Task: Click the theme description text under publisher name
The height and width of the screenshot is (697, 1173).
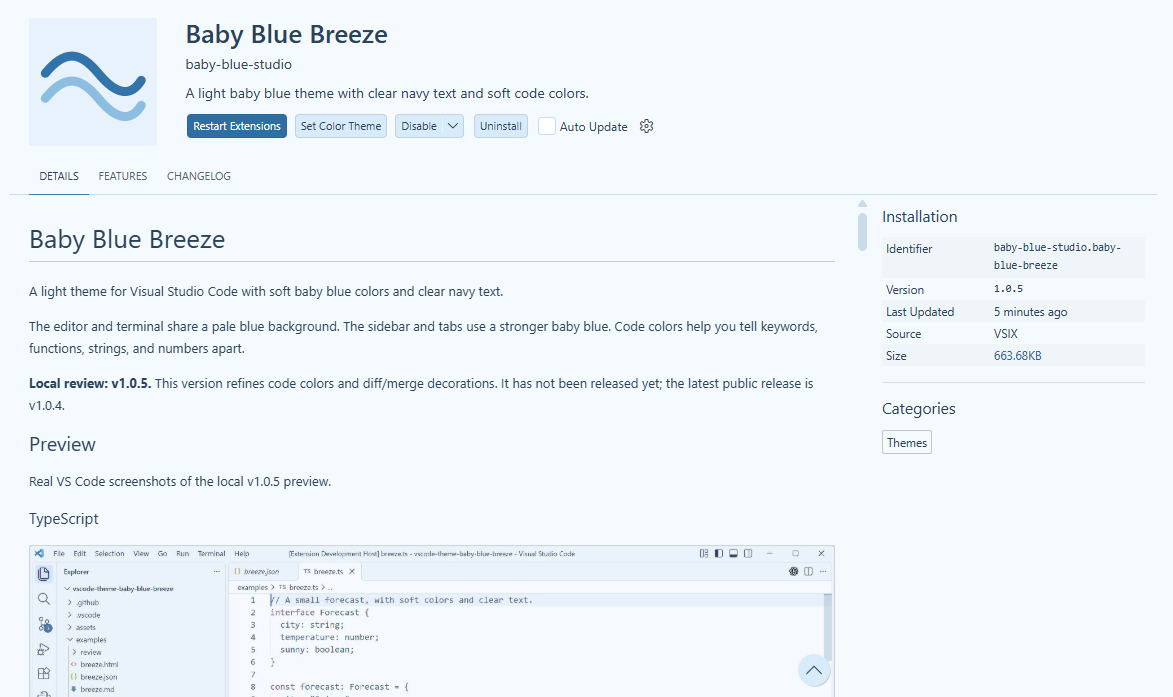Action: [387, 93]
